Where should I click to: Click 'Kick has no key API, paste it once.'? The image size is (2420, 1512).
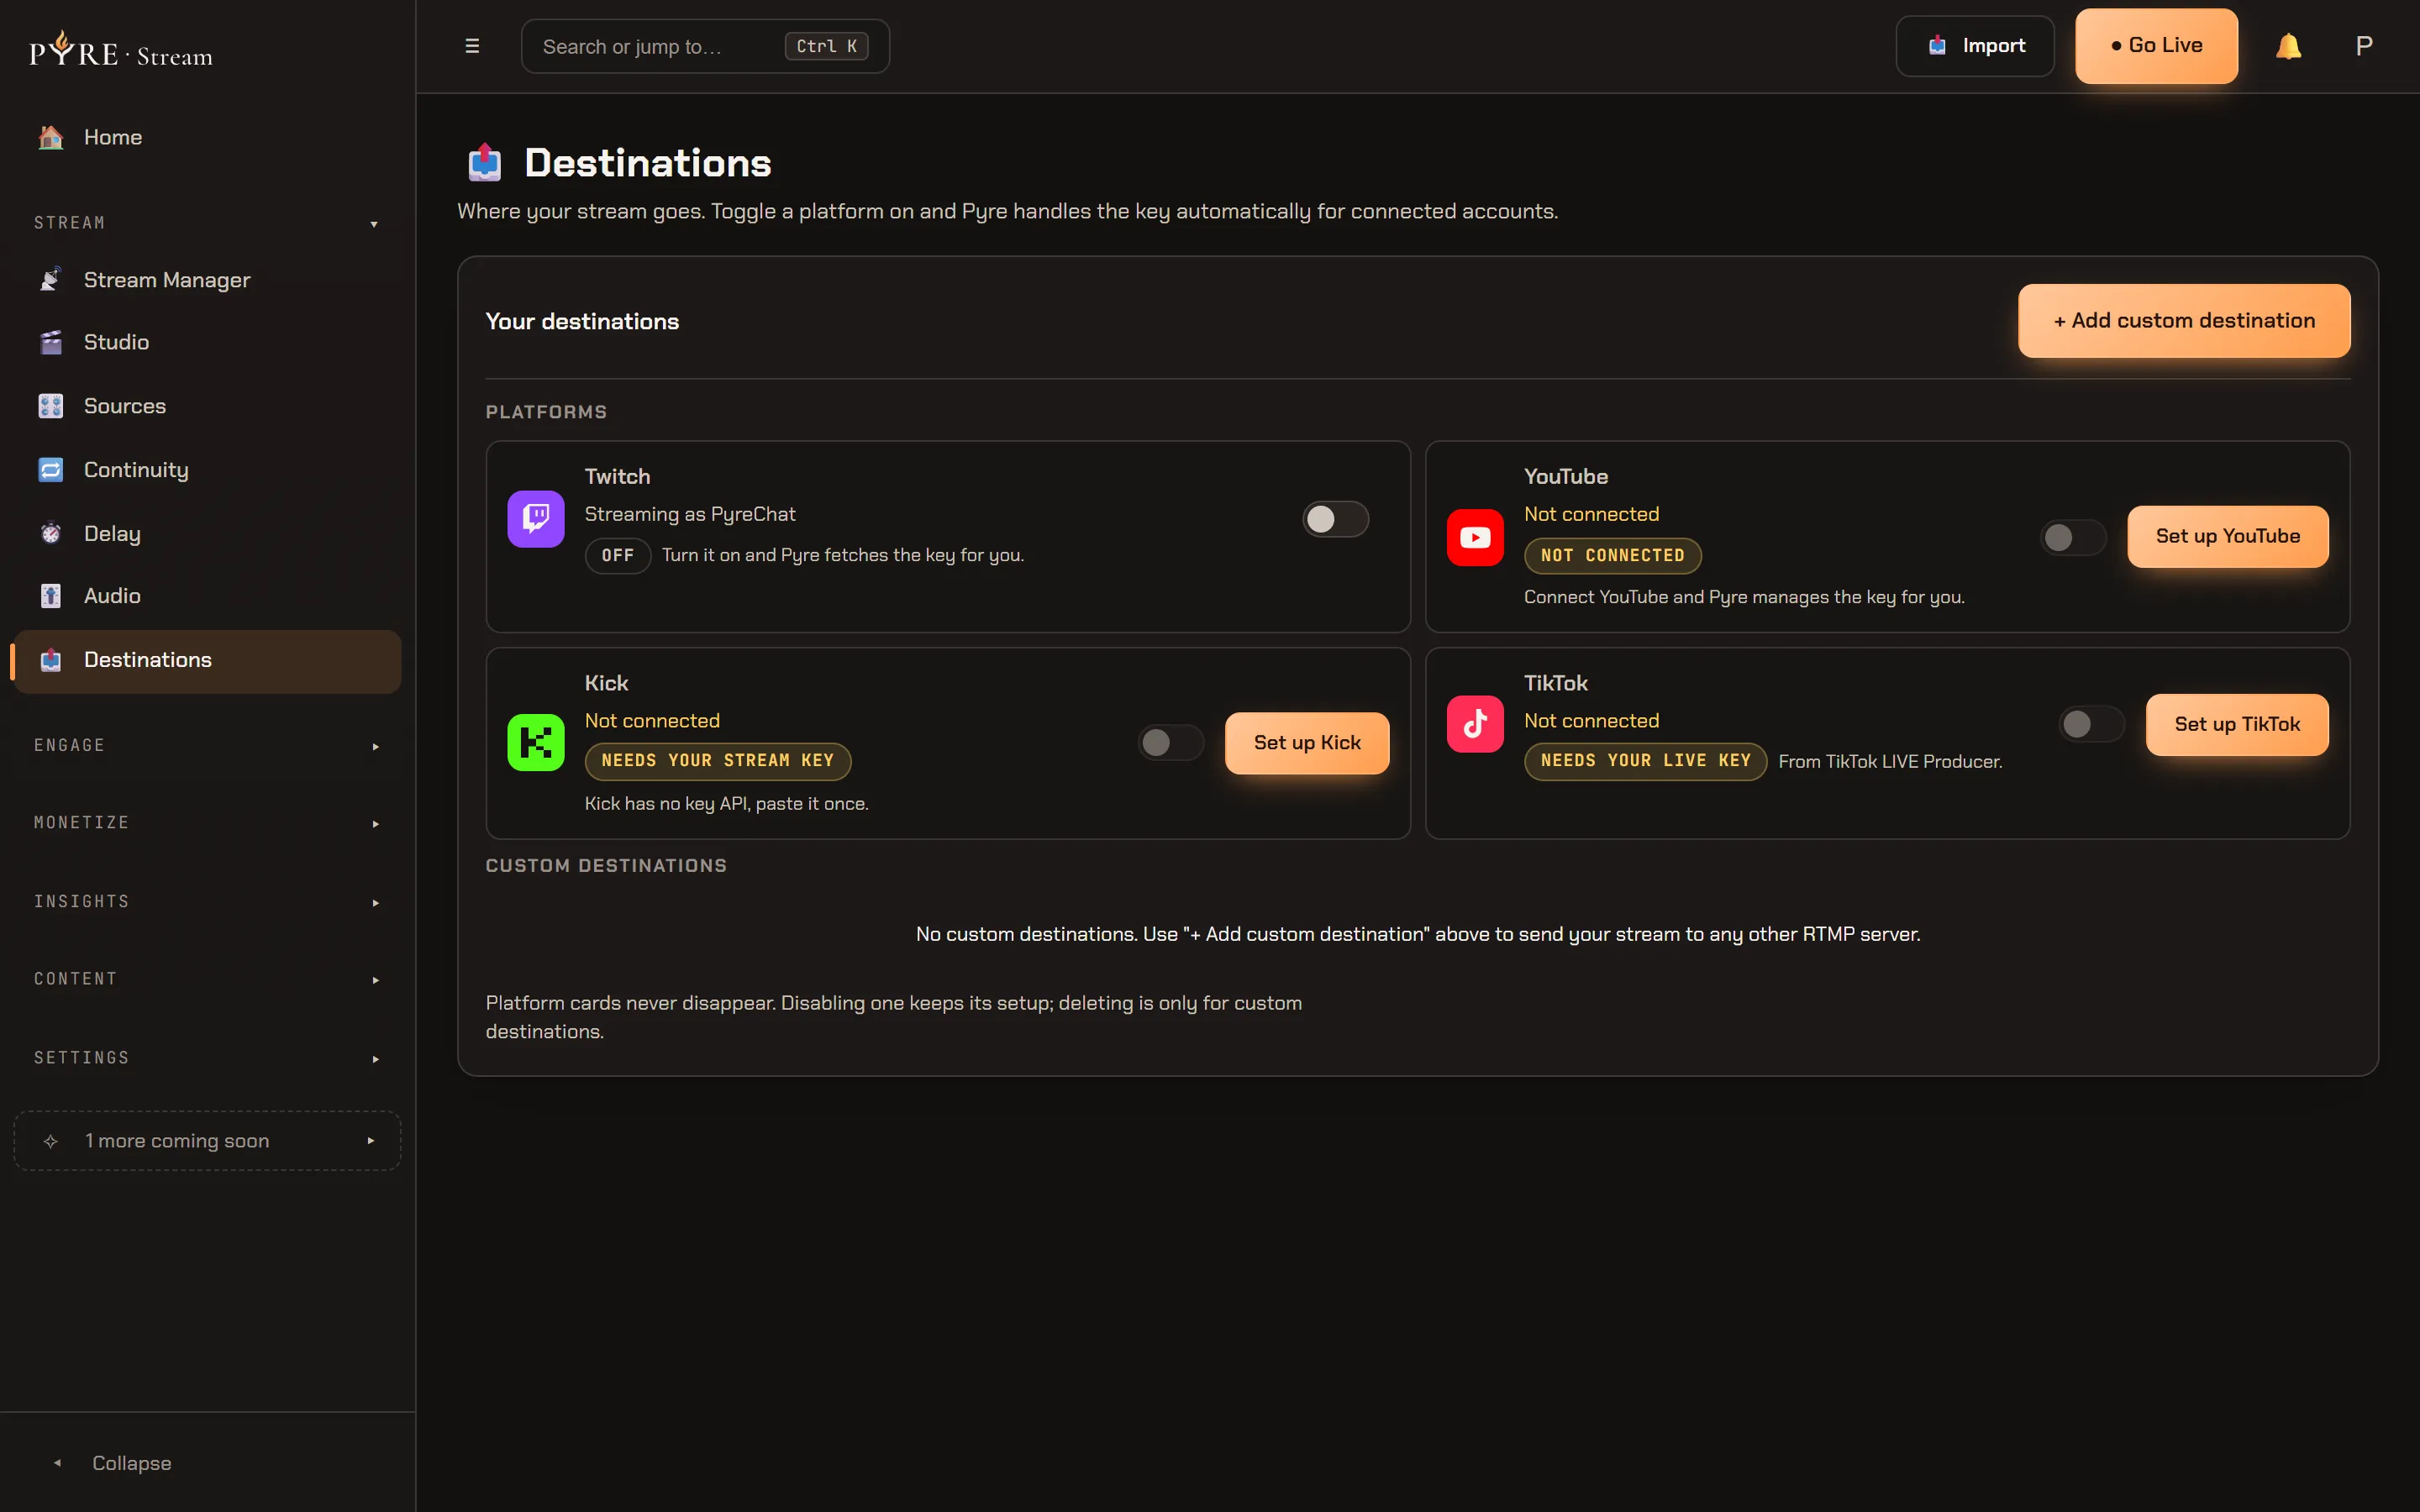click(726, 804)
